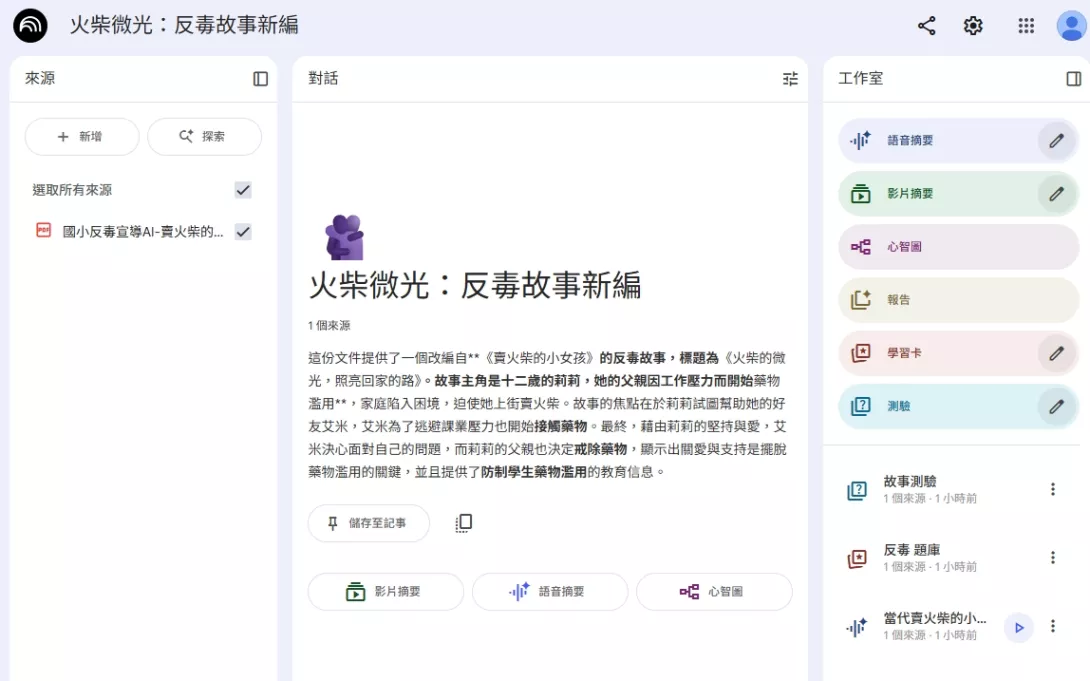Open more options for 當代賣火柴 audio
Screen dimensions: 1090x681
1052,626
